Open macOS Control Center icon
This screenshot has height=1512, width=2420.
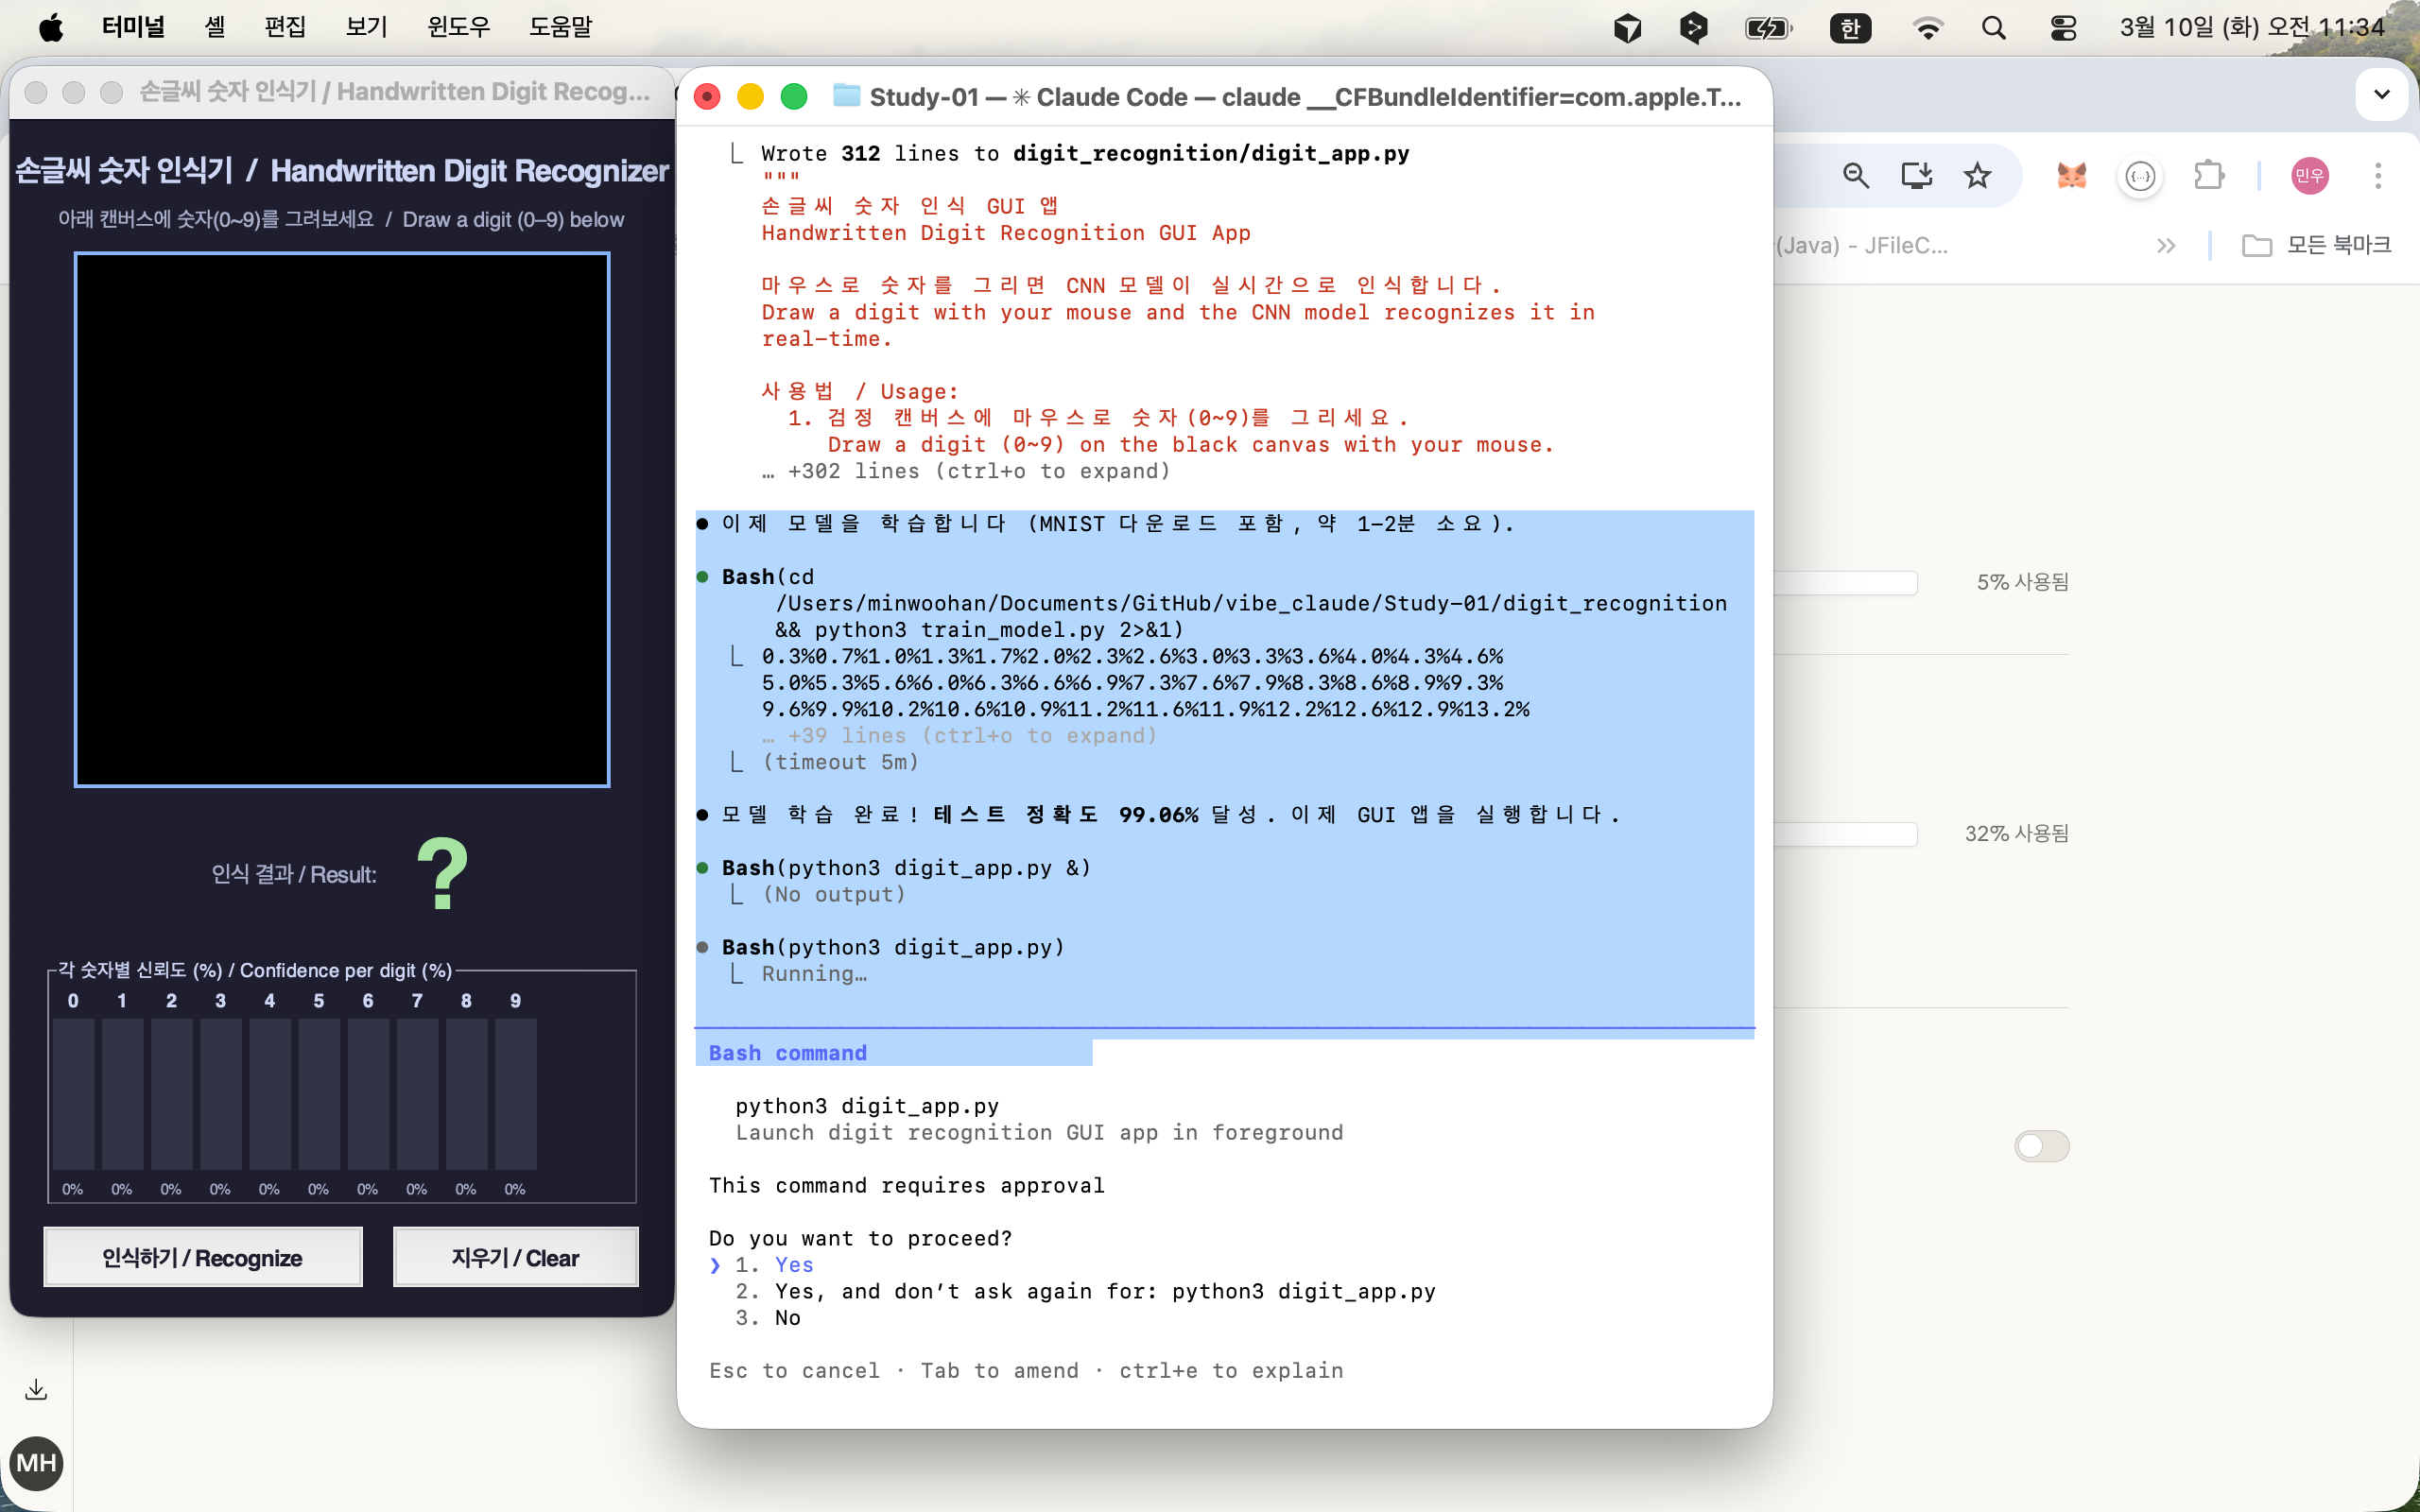[x=2063, y=28]
